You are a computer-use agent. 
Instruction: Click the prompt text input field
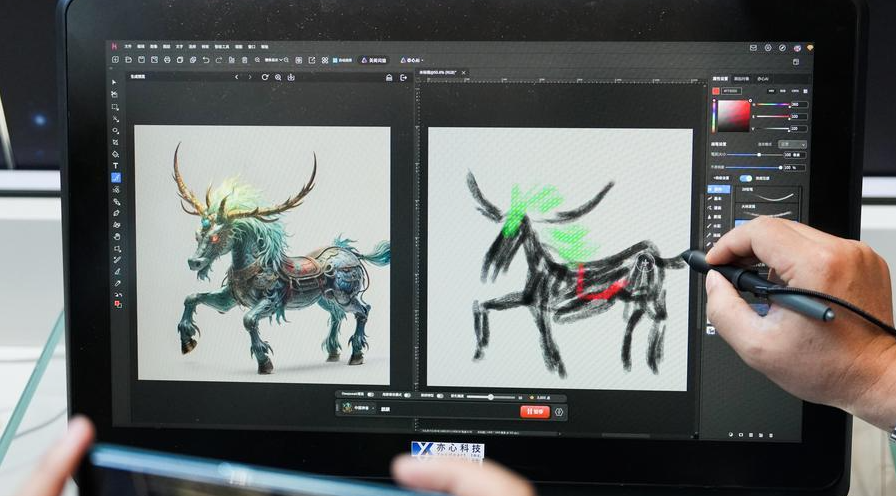tap(449, 409)
